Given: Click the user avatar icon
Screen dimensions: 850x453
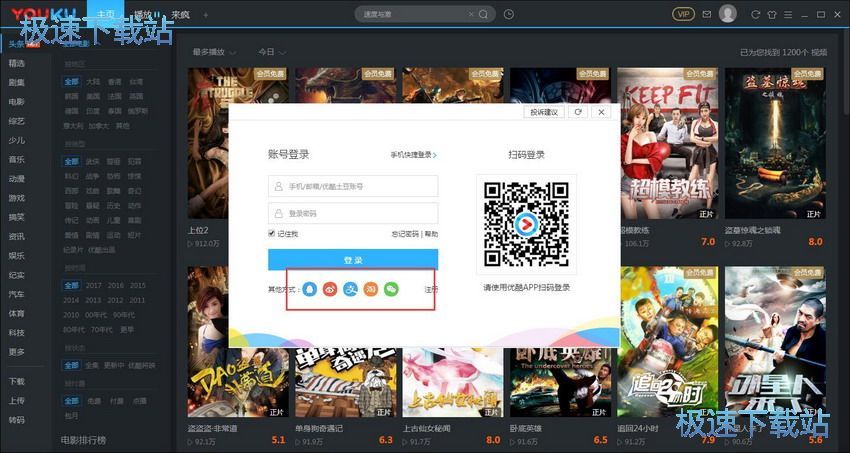Looking at the screenshot, I should [x=727, y=14].
